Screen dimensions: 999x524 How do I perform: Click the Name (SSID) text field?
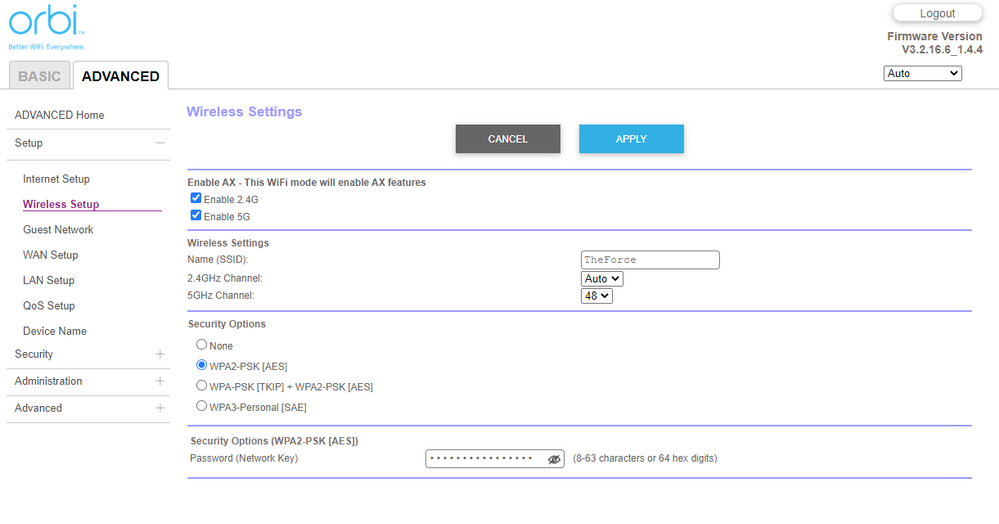pyautogui.click(x=650, y=260)
